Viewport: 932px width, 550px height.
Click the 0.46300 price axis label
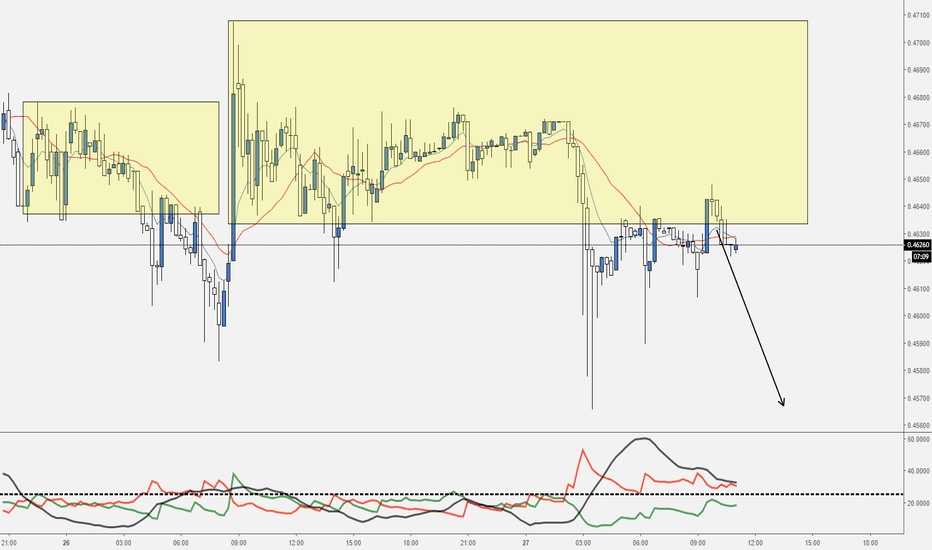pos(918,234)
